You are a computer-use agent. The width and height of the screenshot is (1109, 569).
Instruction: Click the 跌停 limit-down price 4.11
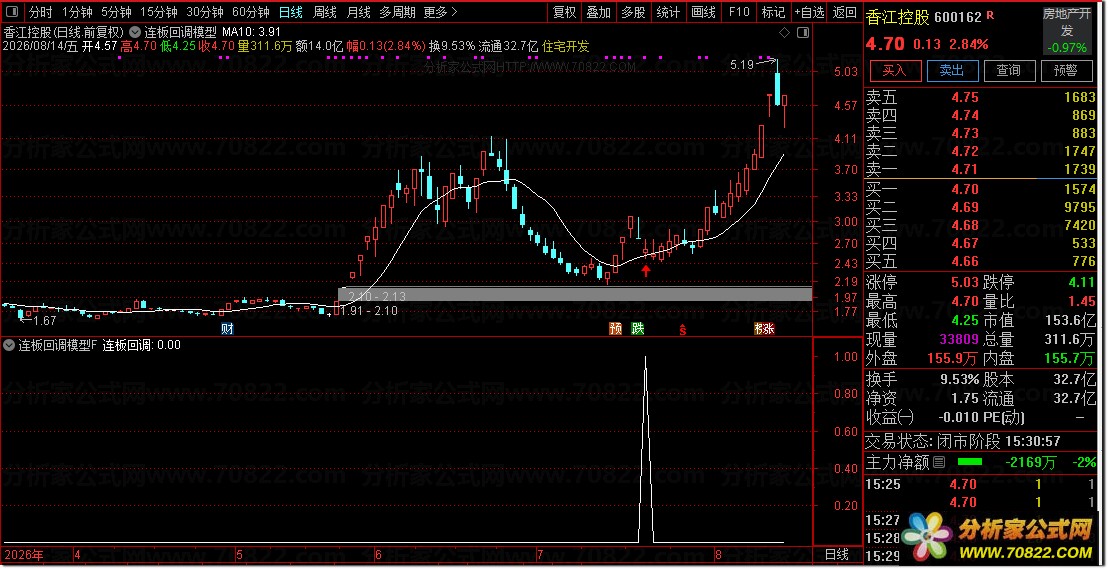[1081, 283]
